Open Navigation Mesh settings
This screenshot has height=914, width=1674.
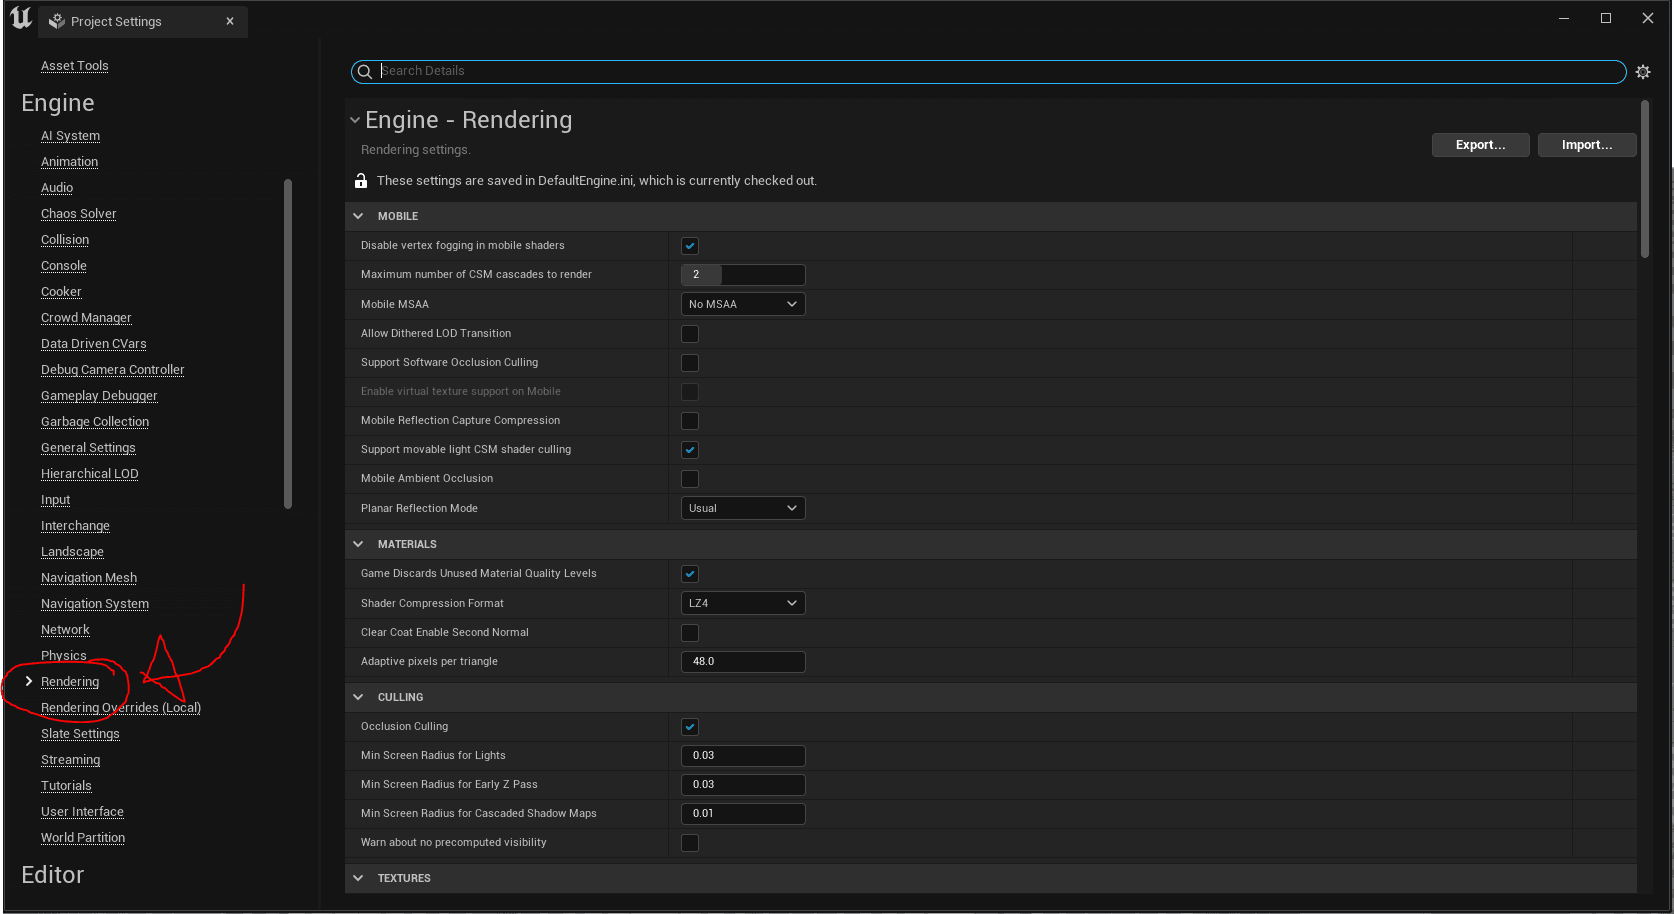[x=89, y=578]
